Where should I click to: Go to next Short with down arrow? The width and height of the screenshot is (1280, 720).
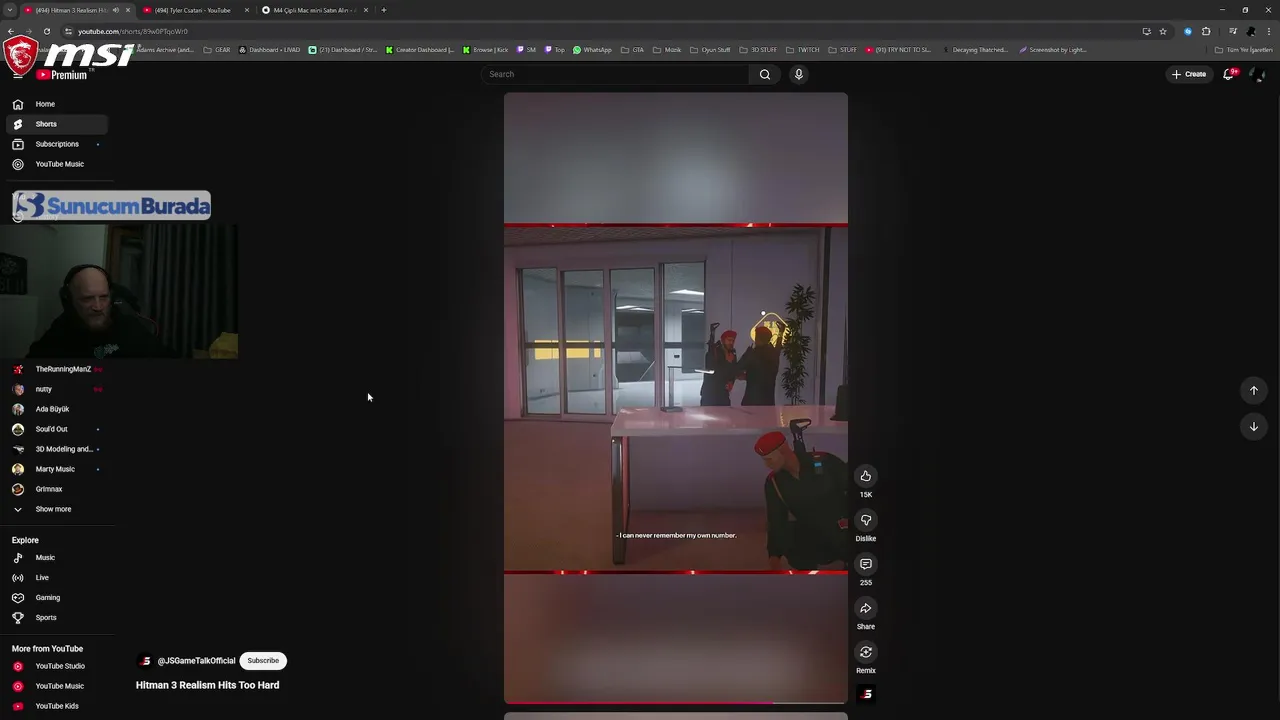1253,427
